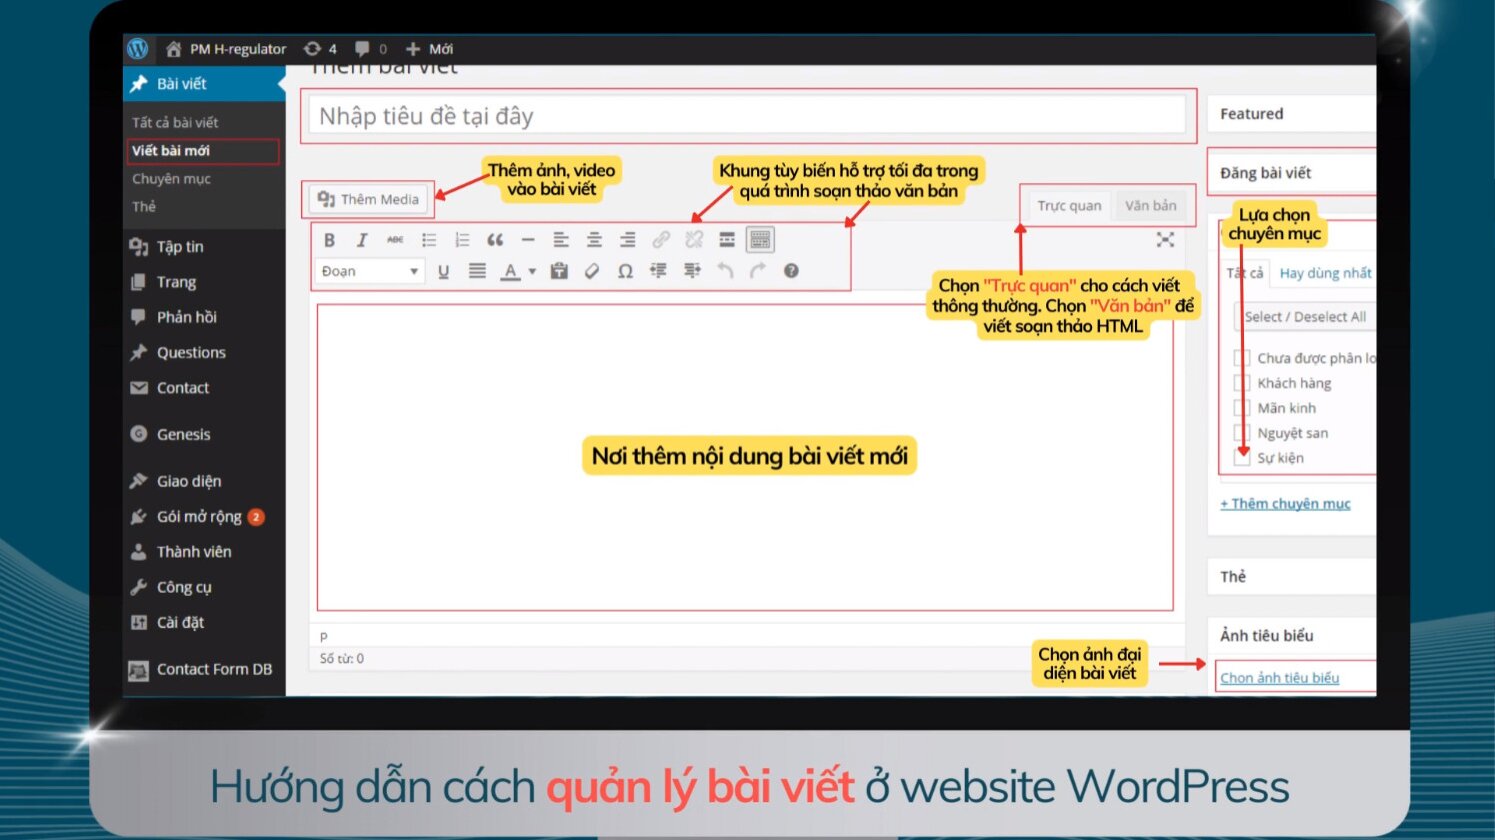1495x840 pixels.
Task: Switch to the Văn bản editing tab
Action: (x=1151, y=205)
